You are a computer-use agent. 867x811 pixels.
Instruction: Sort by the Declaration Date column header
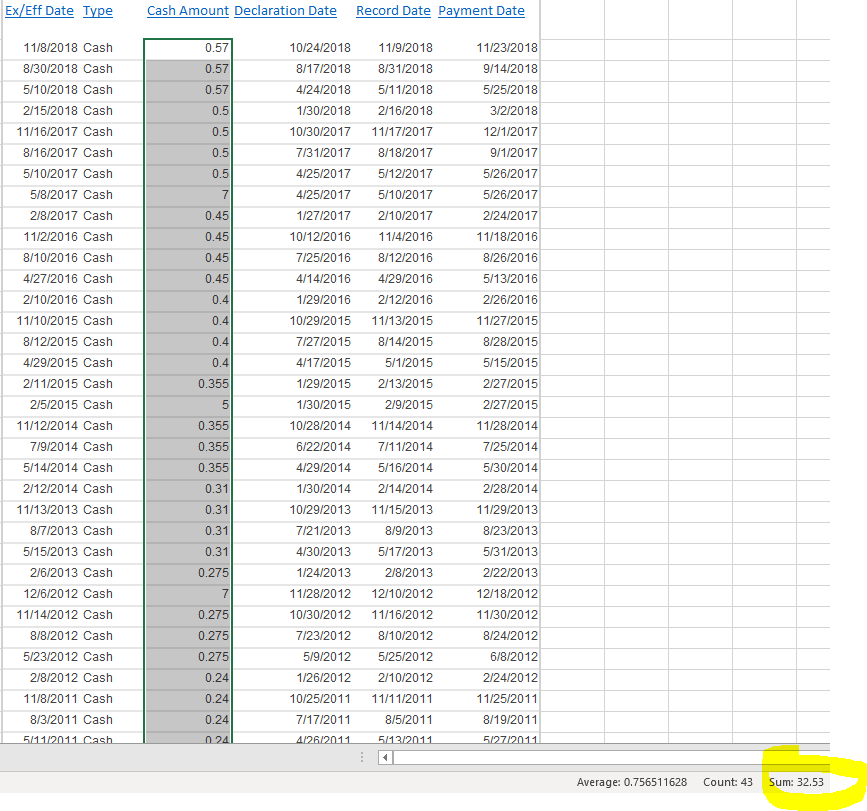coord(285,11)
